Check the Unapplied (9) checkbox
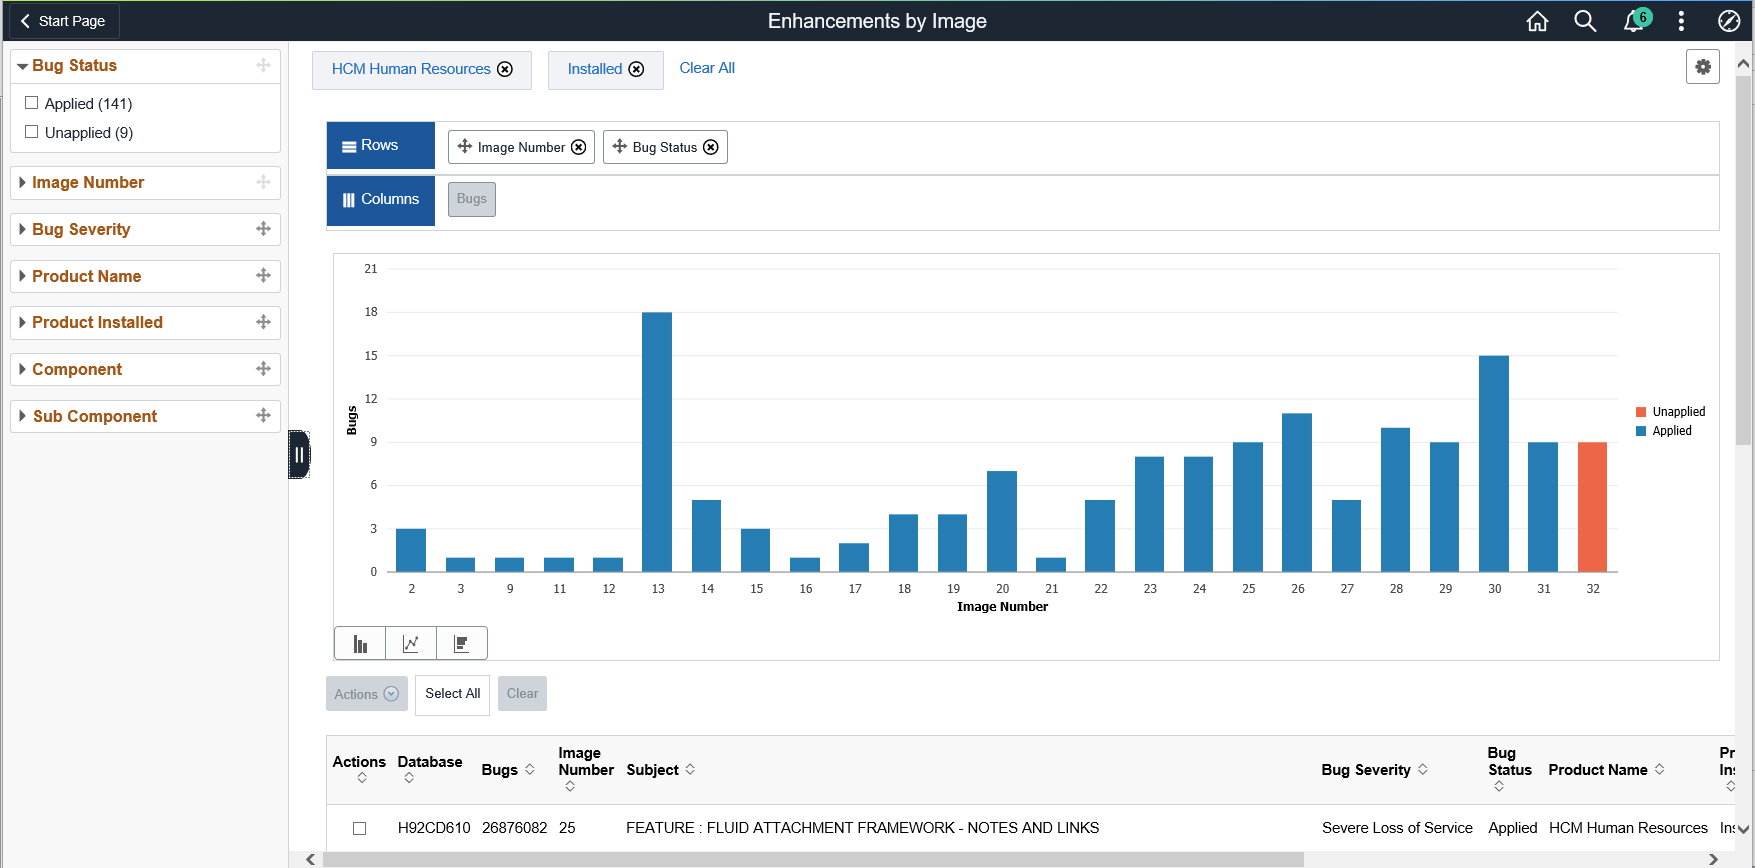This screenshot has height=868, width=1755. click(32, 132)
